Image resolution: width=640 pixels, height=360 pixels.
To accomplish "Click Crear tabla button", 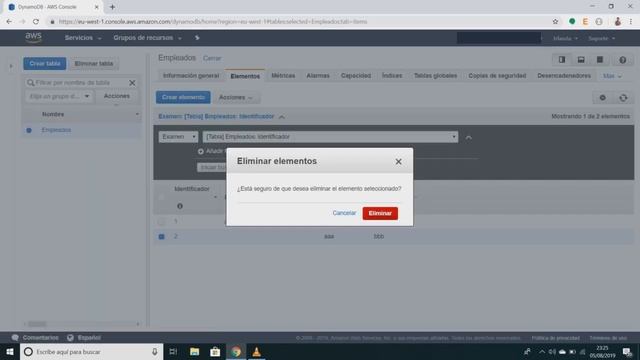I will pos(44,64).
